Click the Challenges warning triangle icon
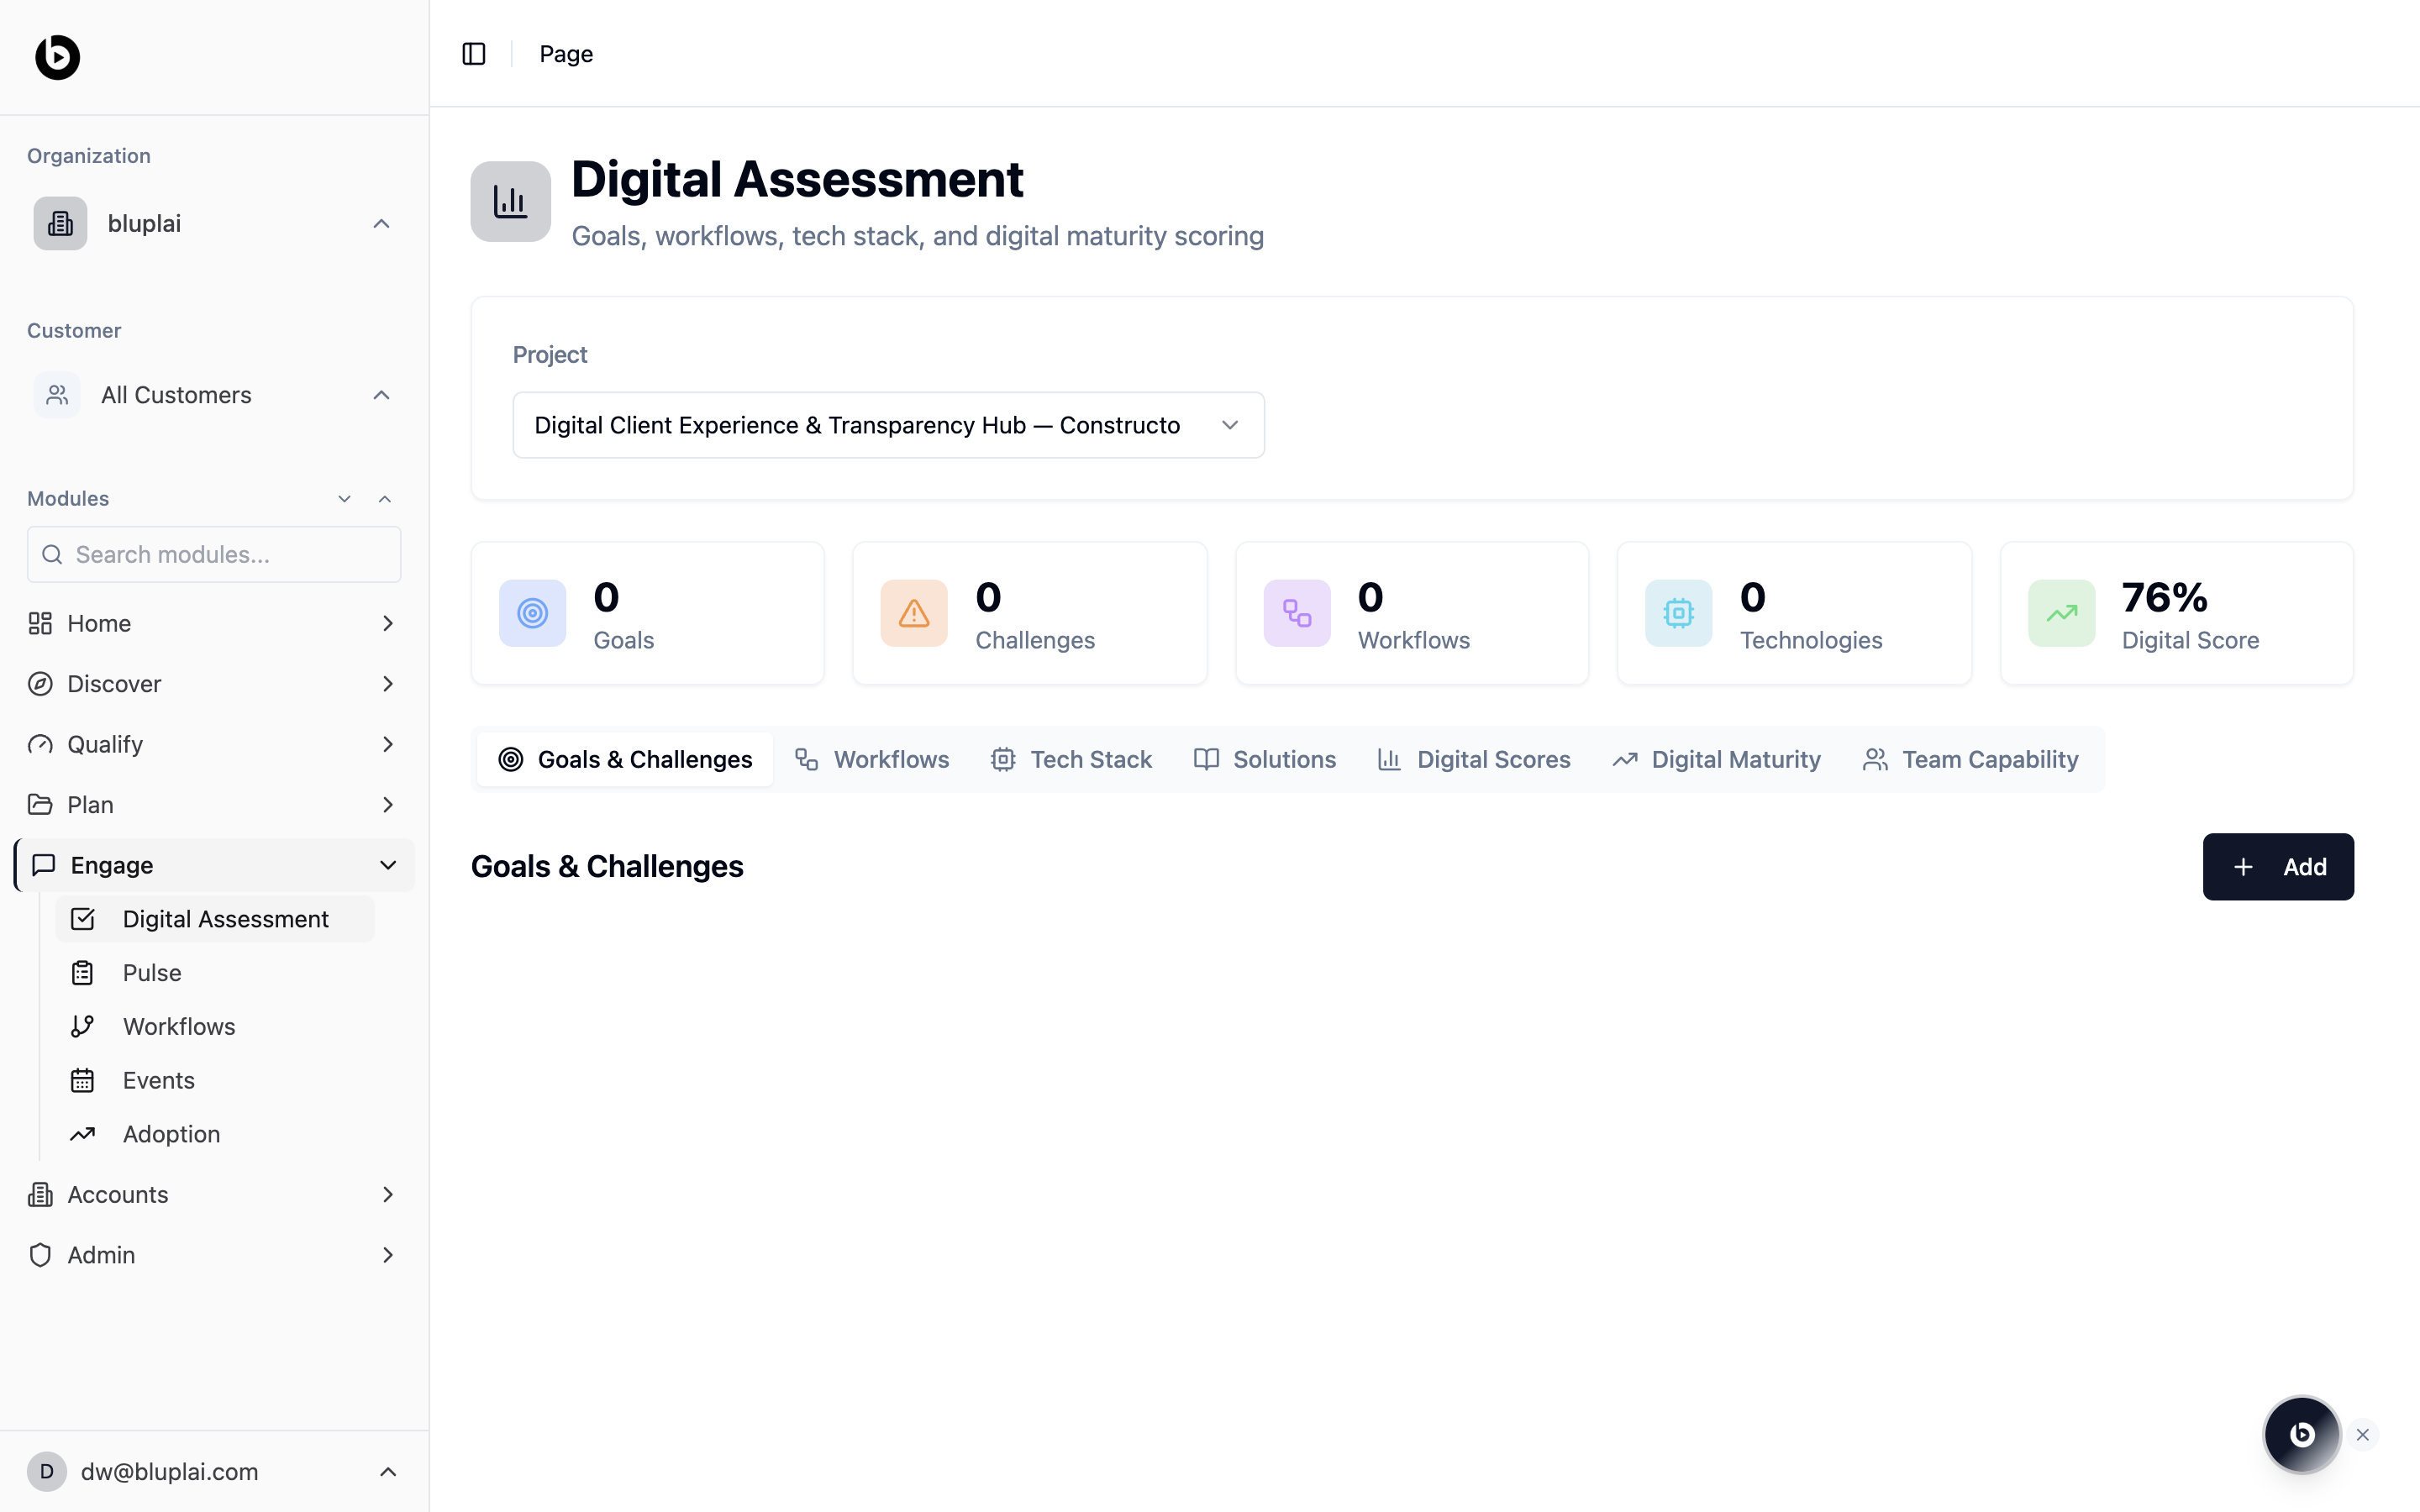Screen dimensions: 2420x1512 (913, 613)
